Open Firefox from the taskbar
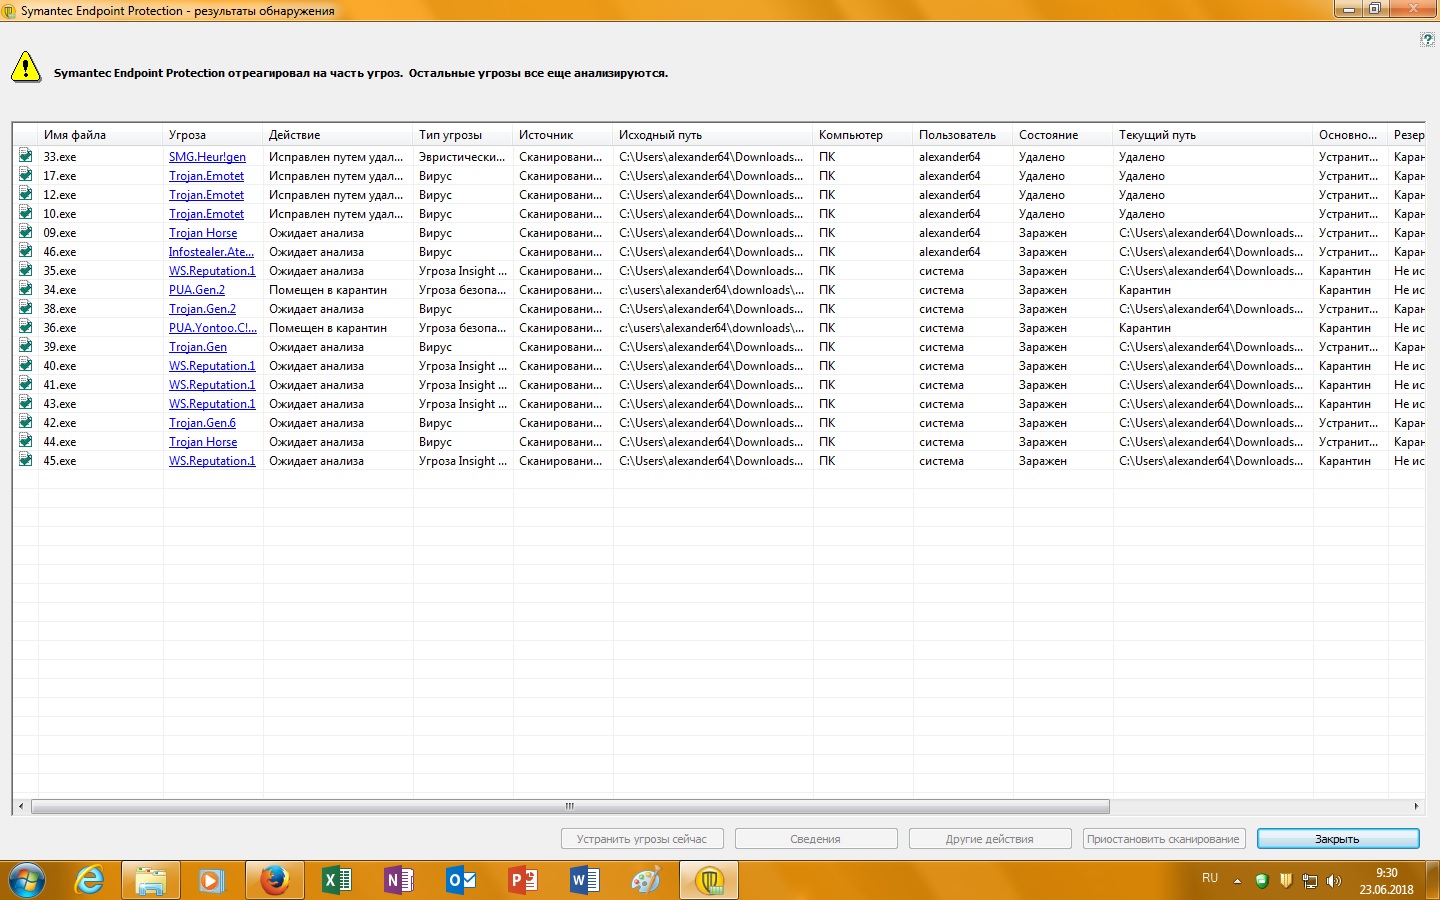Screen dimensions: 1440x900 [274, 880]
